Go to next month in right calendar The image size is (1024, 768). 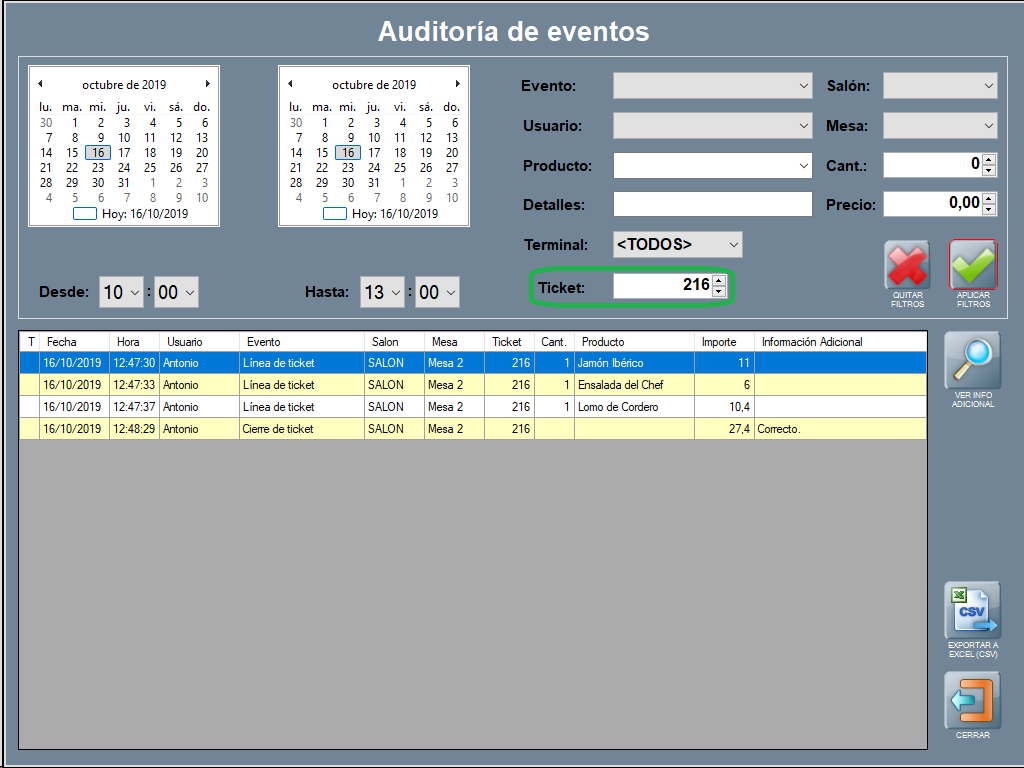(x=458, y=84)
